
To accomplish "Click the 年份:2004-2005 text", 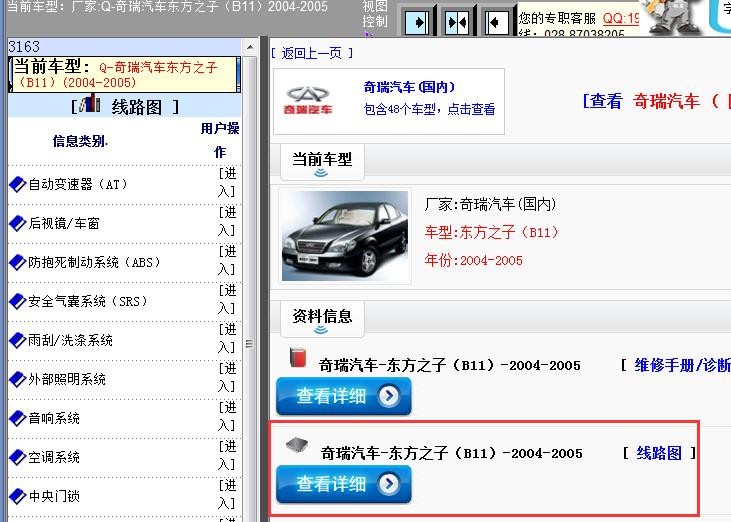I will 474,260.
